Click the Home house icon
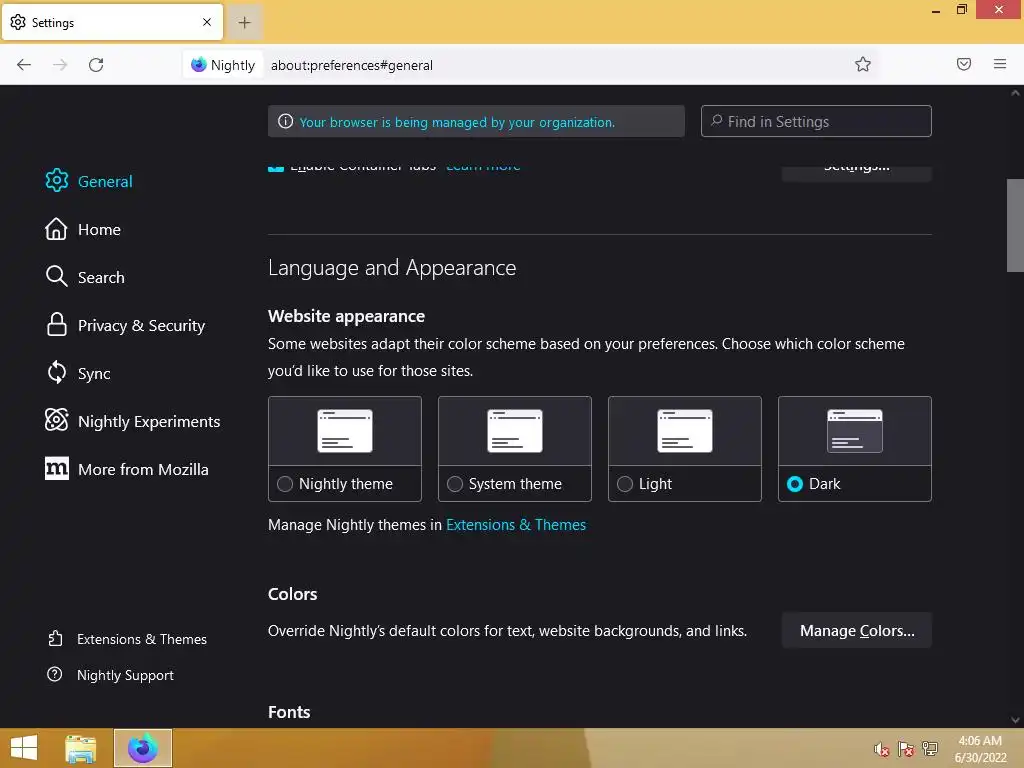This screenshot has width=1024, height=768. (56, 229)
